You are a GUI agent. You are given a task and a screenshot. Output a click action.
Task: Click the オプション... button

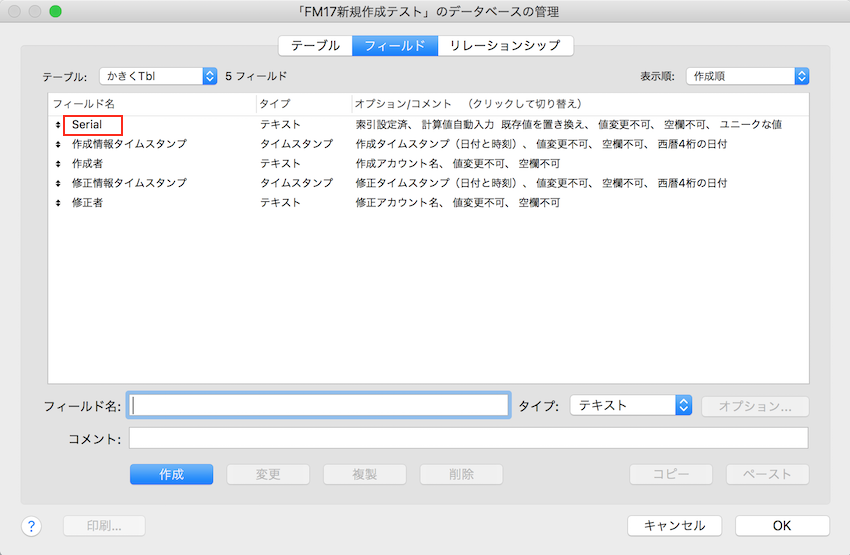(x=755, y=406)
